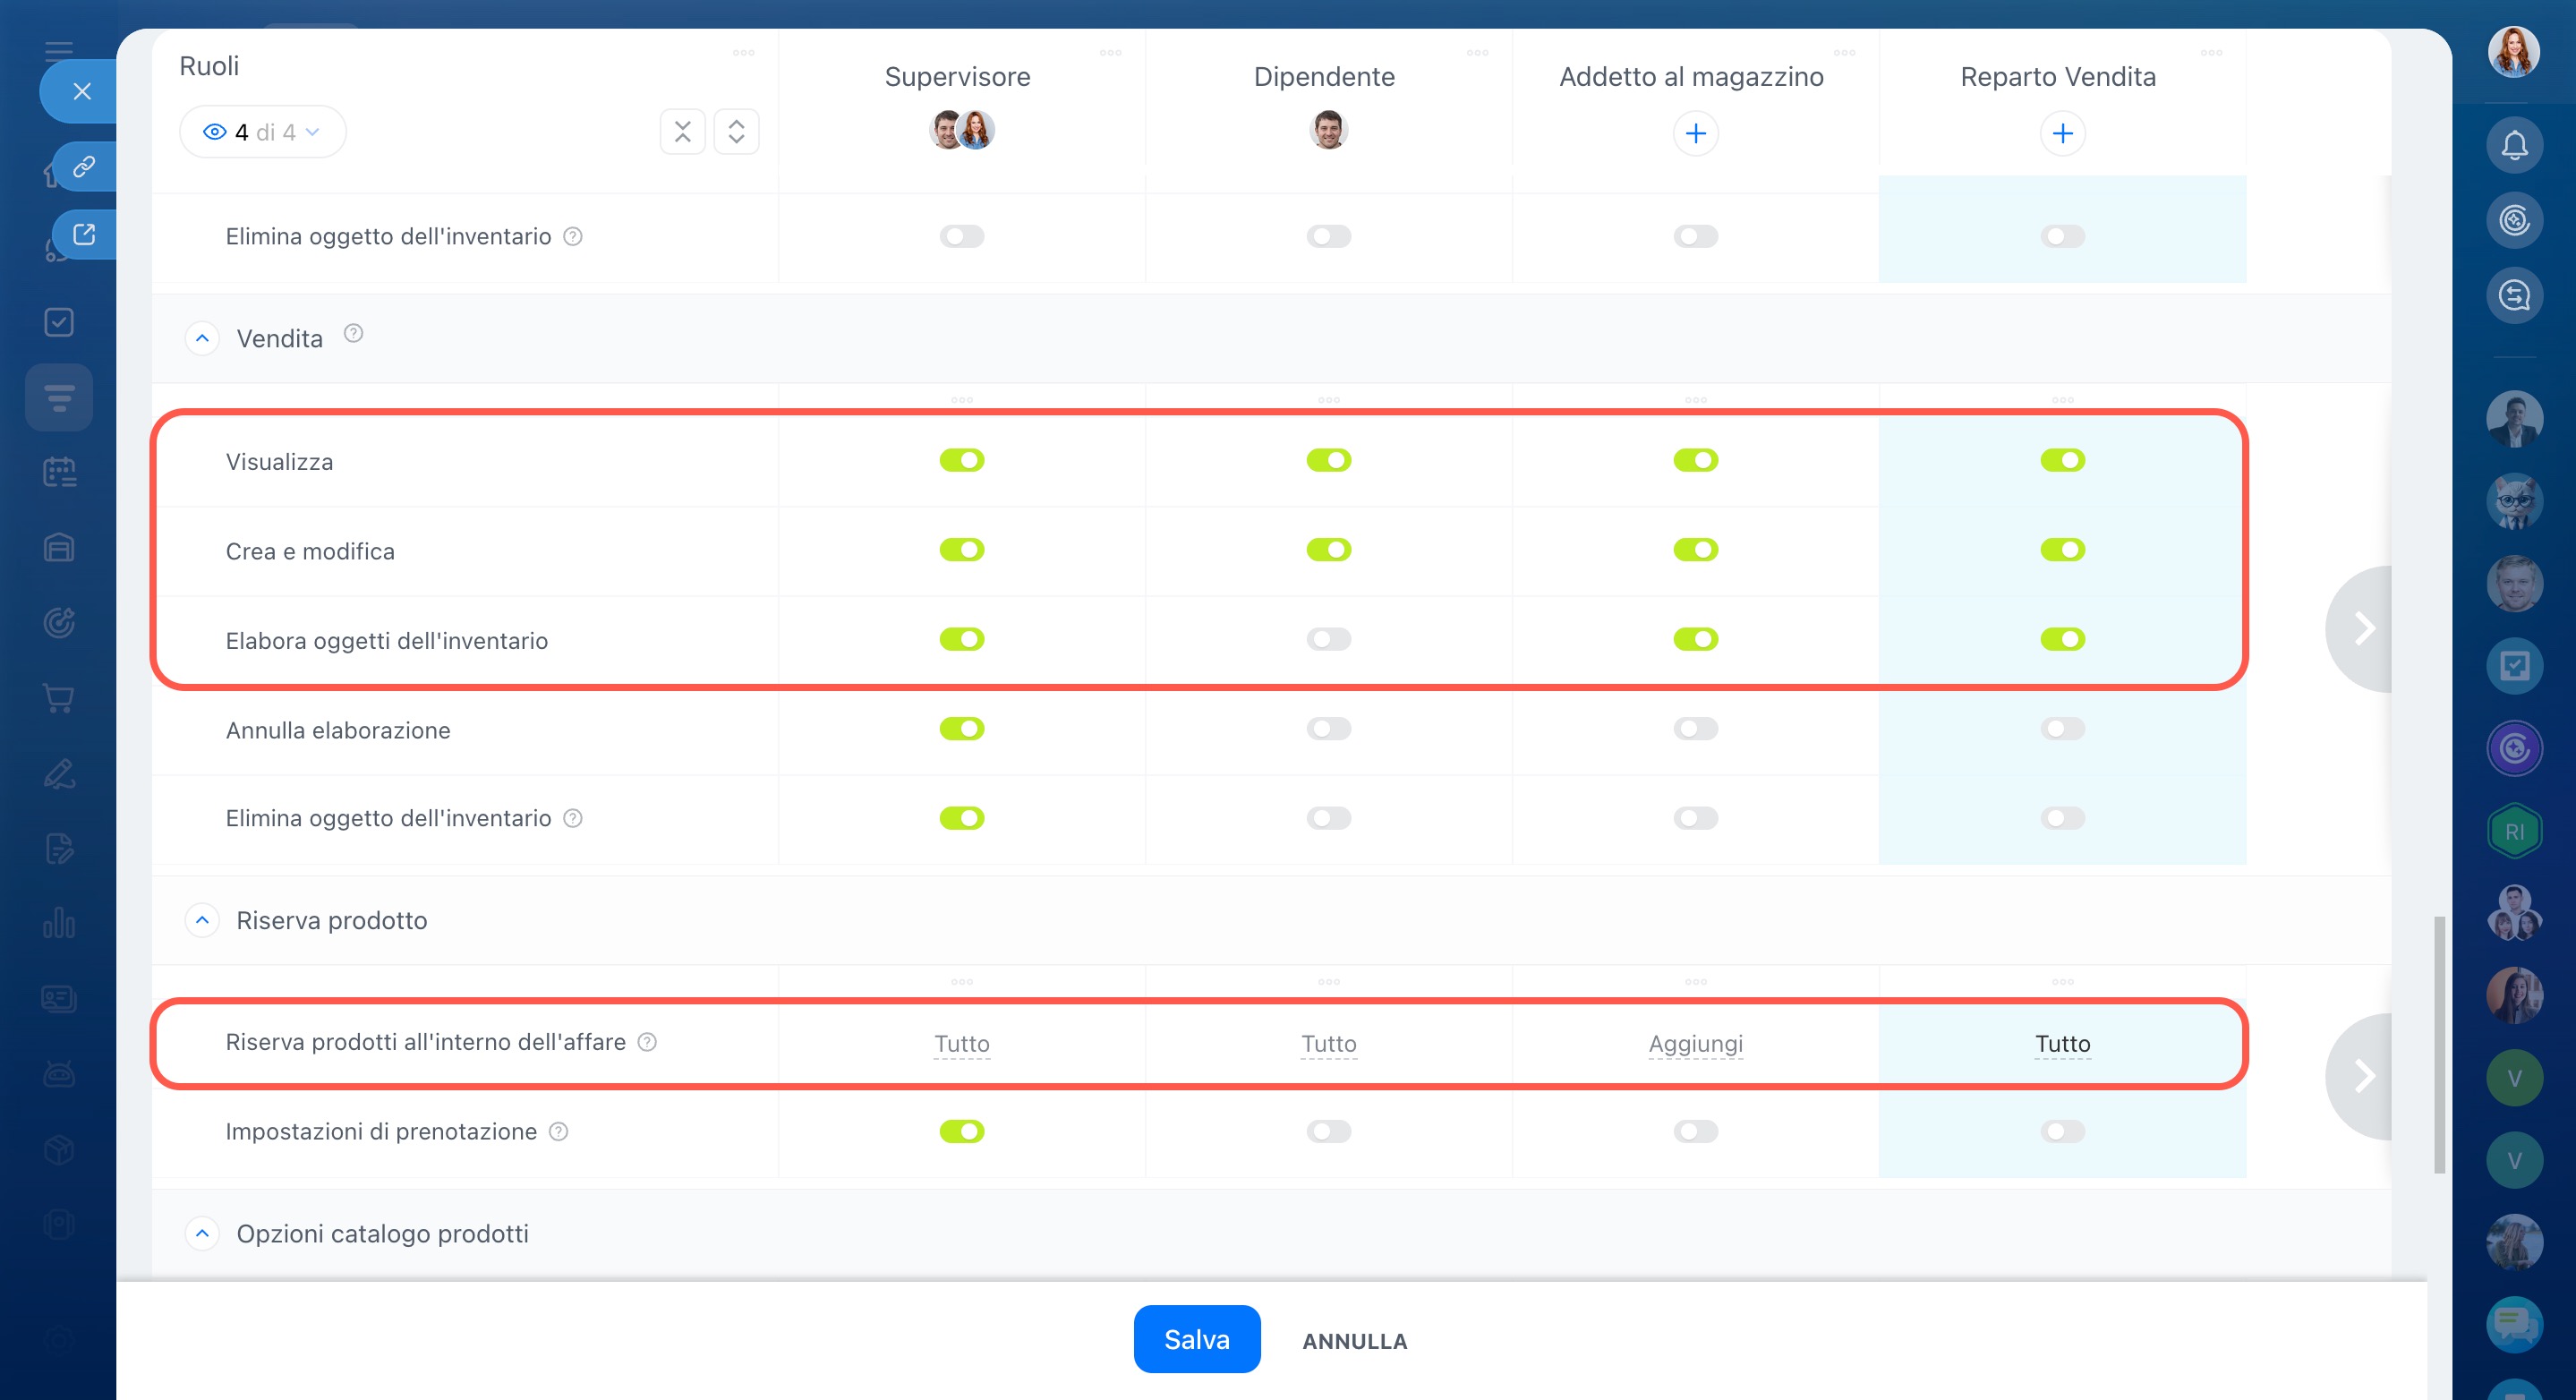This screenshot has height=1400, width=2576.
Task: Collapse the Riserva prodotto section
Action: (202, 920)
